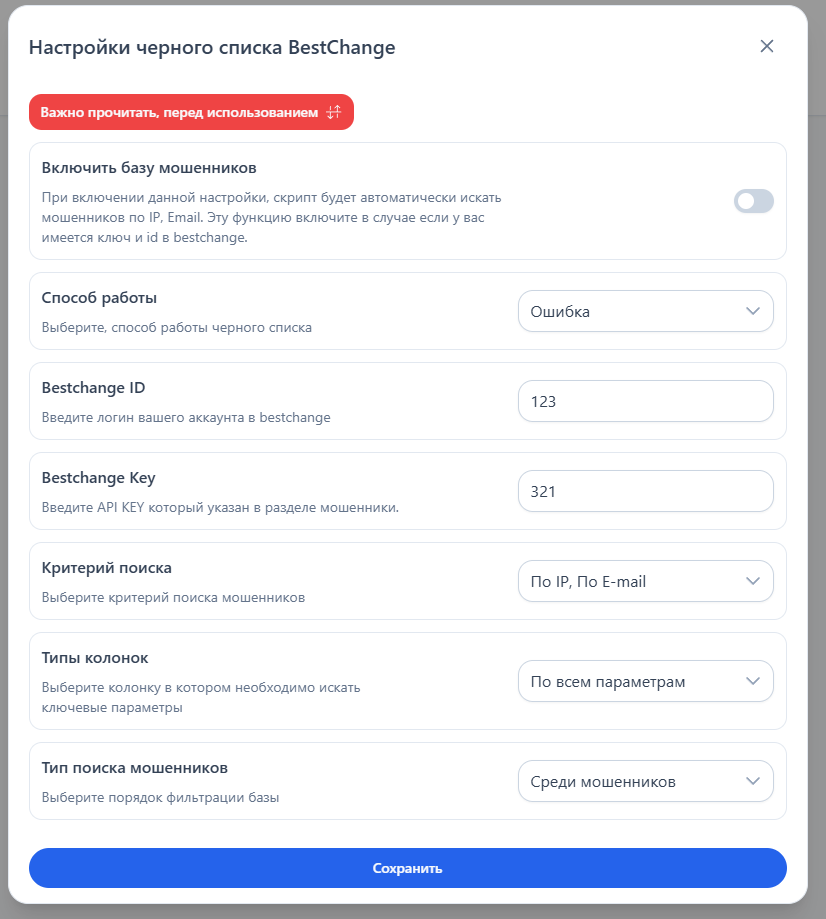Screen dimensions: 826x919
Task: Expand the "Среди мошенников" dropdown
Action: [645, 781]
